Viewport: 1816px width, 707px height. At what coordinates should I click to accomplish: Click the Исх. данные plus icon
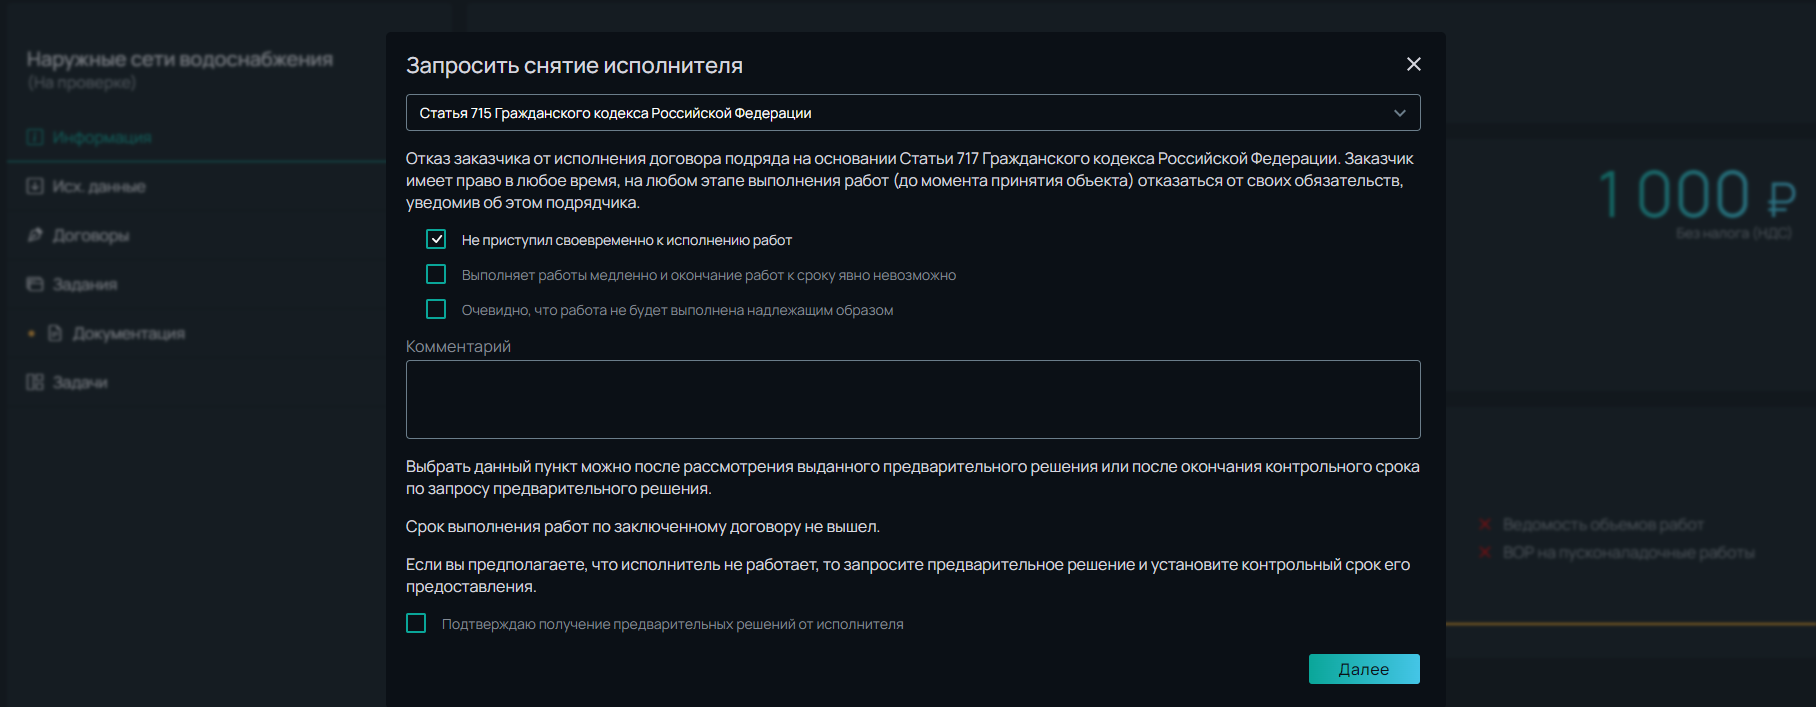[35, 186]
